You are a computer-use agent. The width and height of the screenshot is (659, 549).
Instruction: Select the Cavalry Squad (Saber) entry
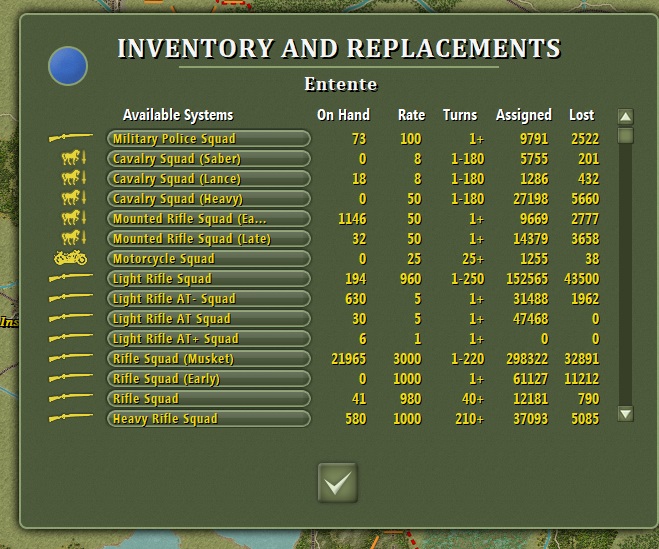[209, 159]
